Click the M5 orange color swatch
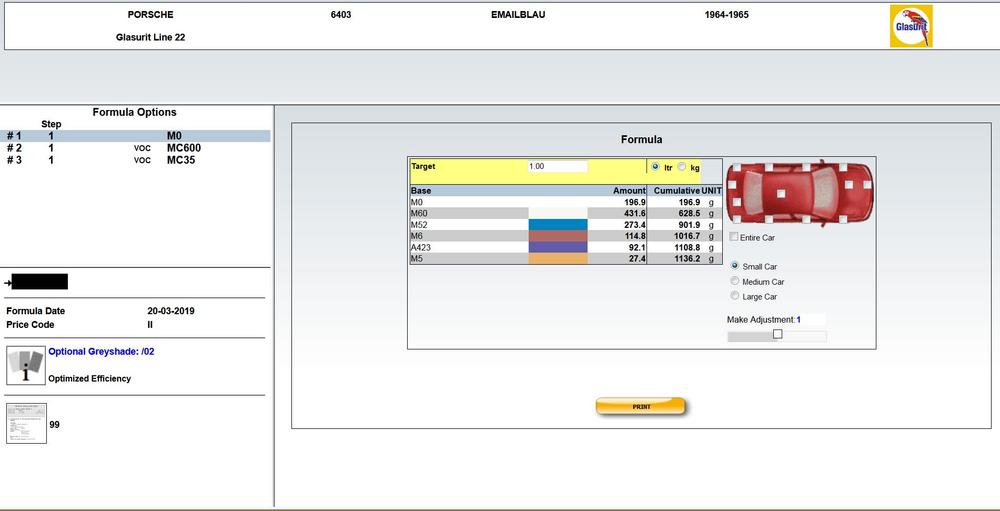The height and width of the screenshot is (511, 1000). coord(557,258)
